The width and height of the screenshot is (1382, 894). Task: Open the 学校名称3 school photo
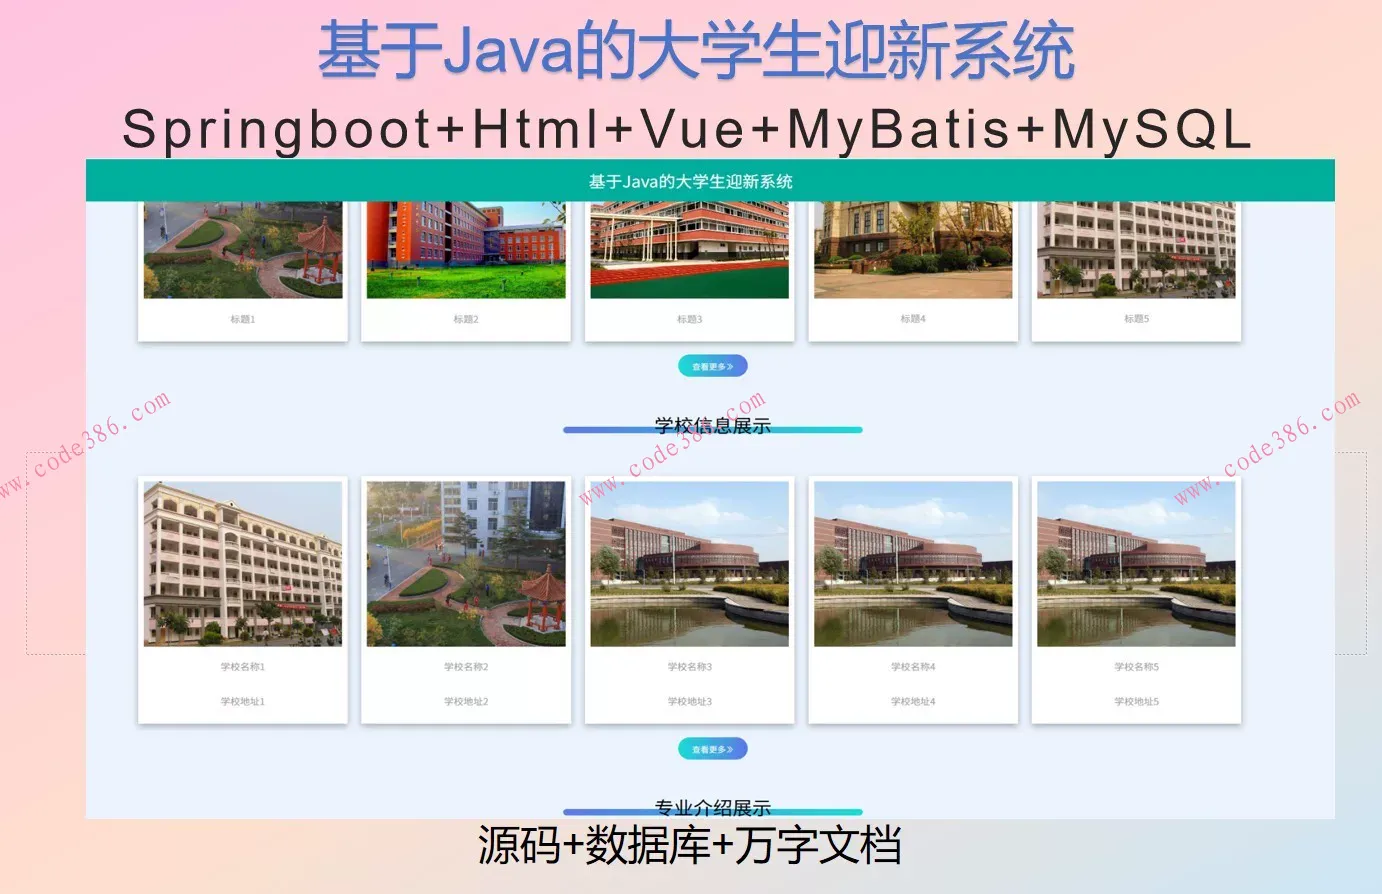pos(689,564)
